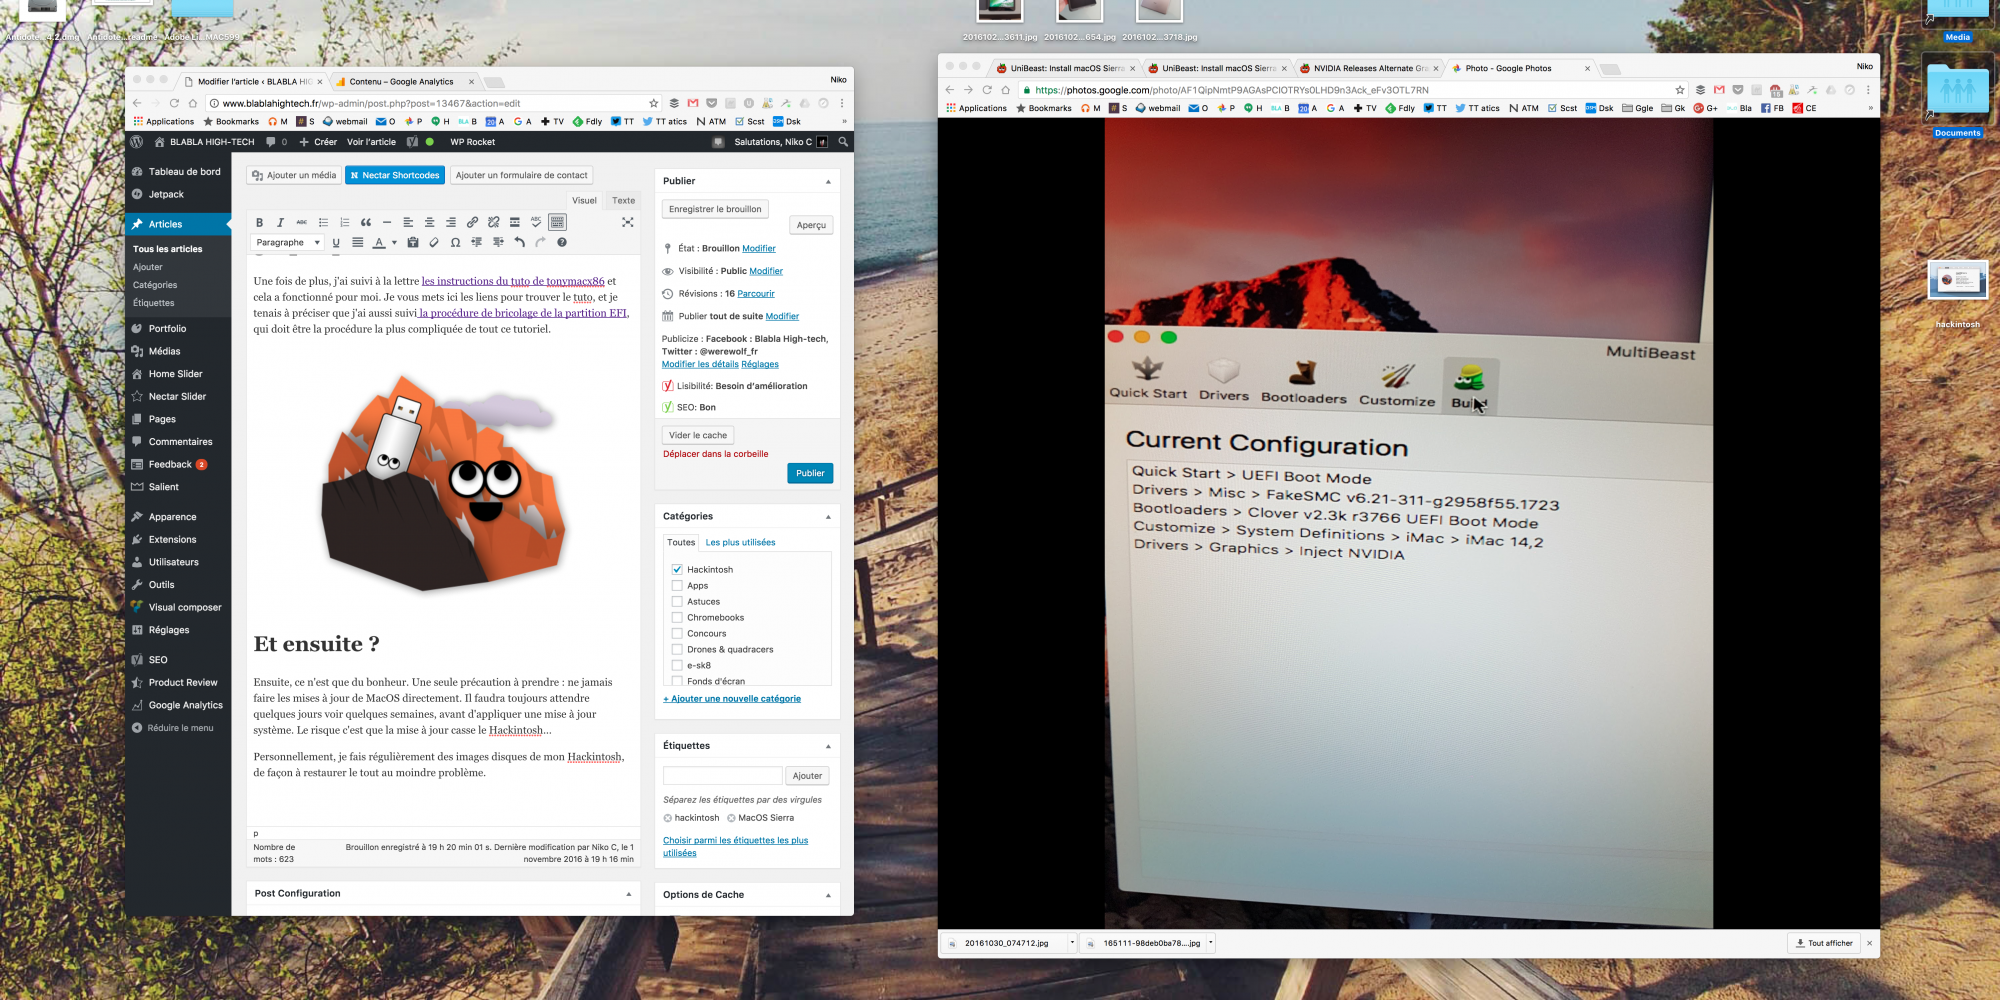Increase indent in editor toolbar

(x=498, y=242)
